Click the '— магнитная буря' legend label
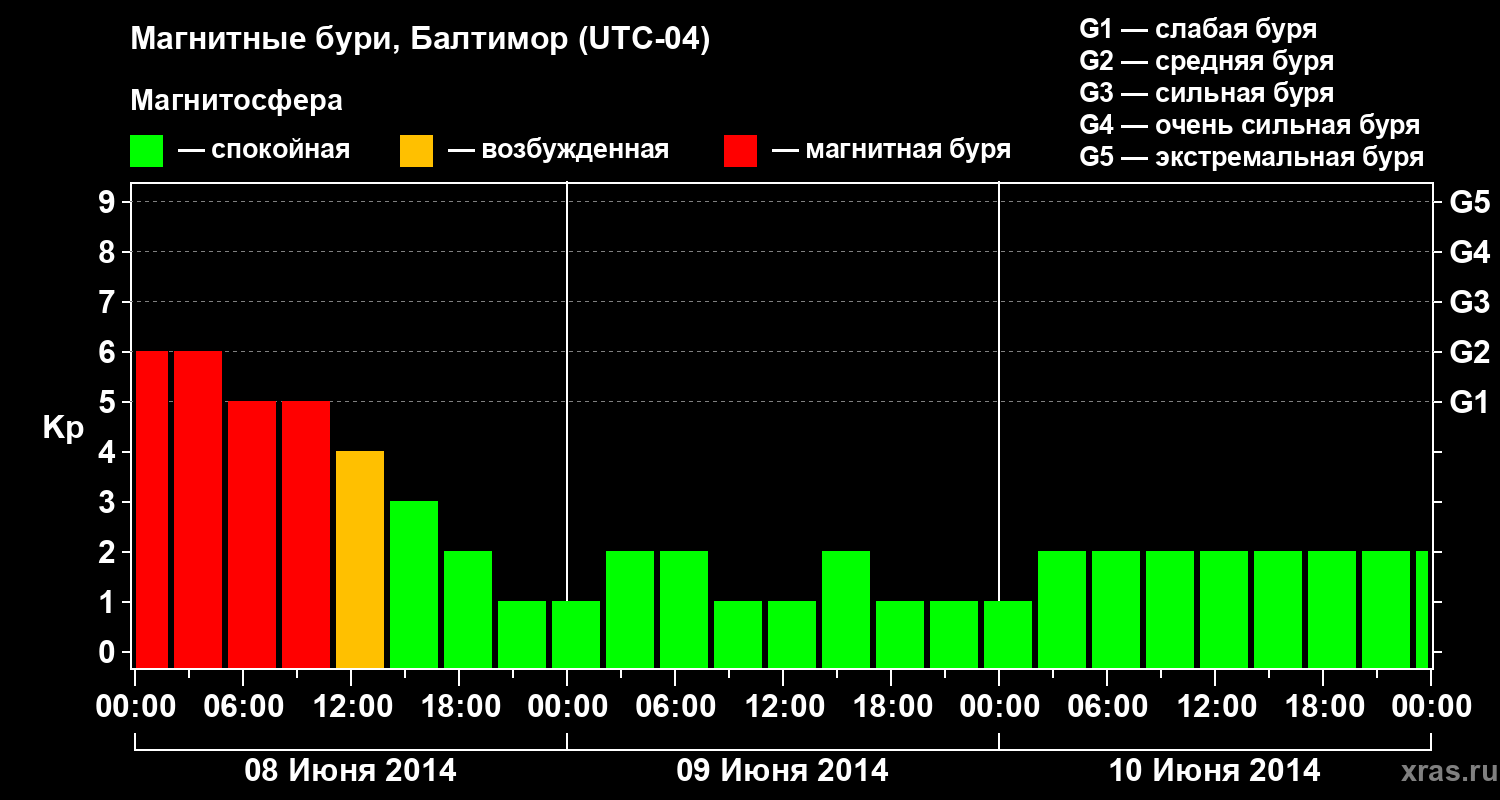 tap(891, 151)
